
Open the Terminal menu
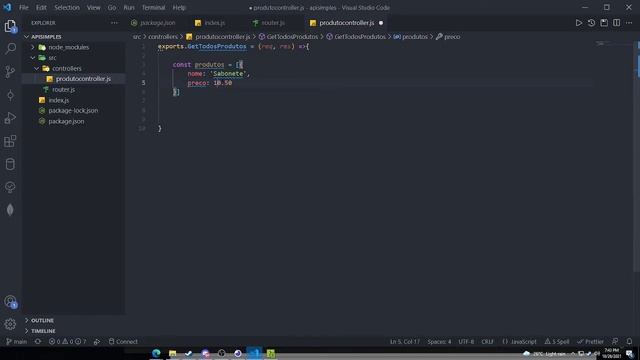pyautogui.click(x=153, y=7)
